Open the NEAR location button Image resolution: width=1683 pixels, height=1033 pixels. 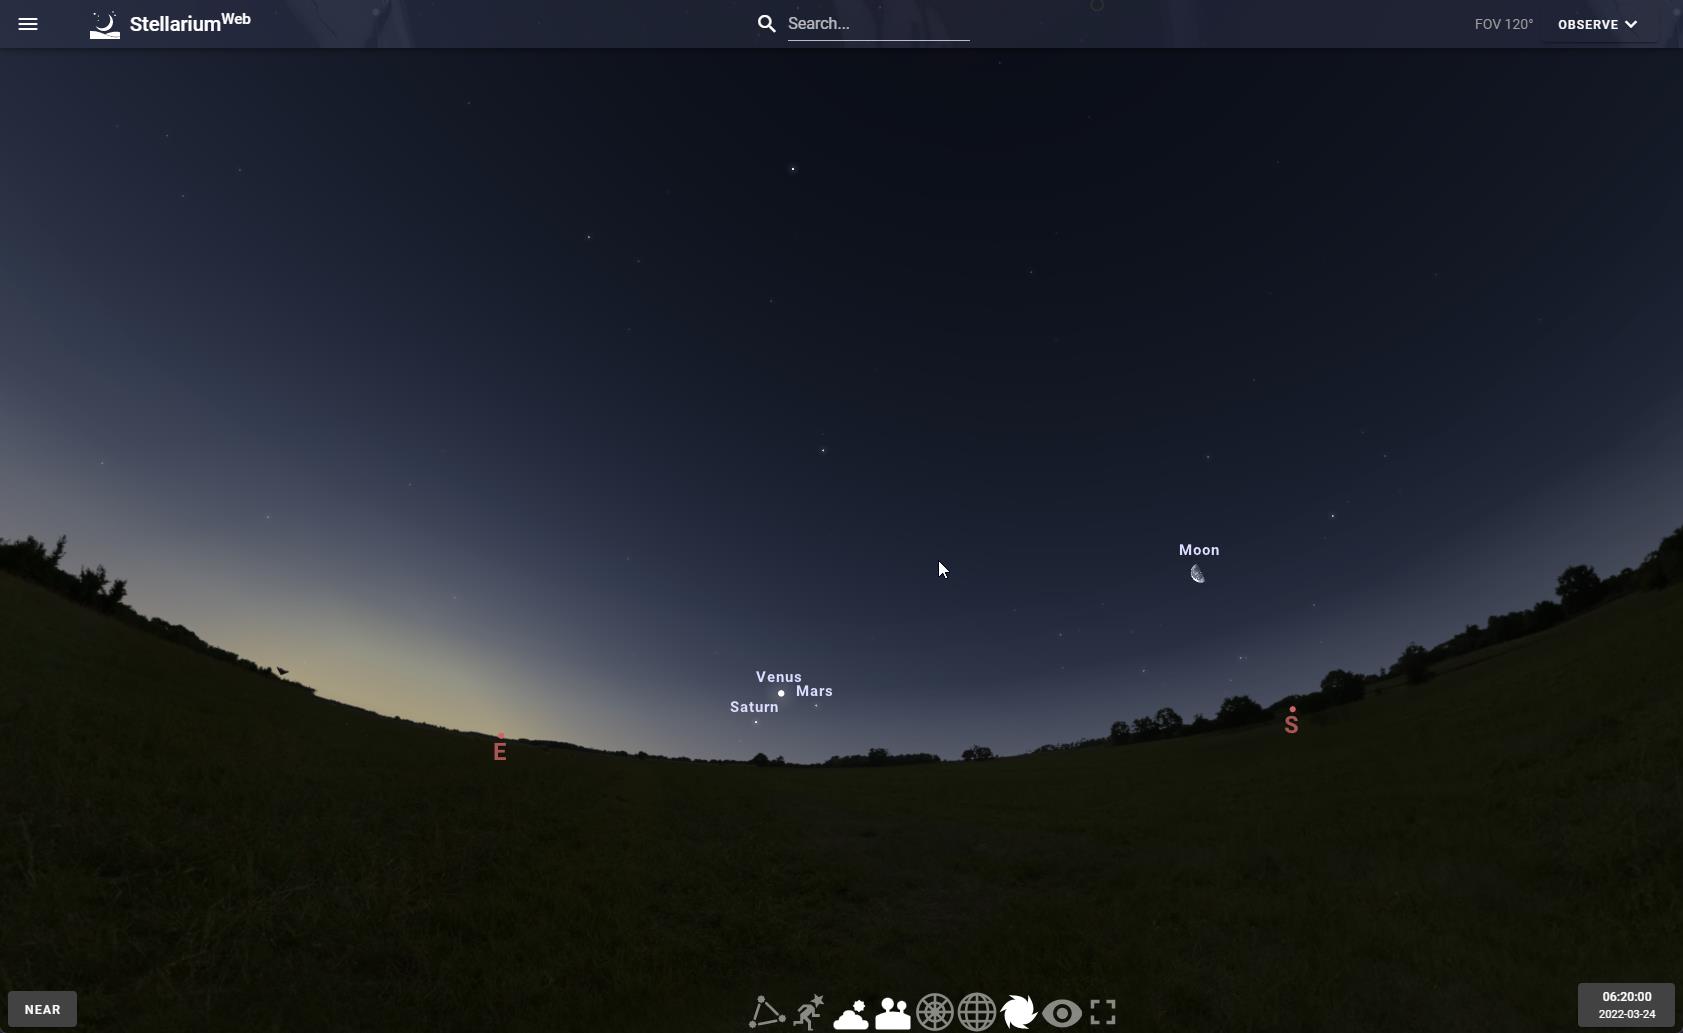[42, 1009]
